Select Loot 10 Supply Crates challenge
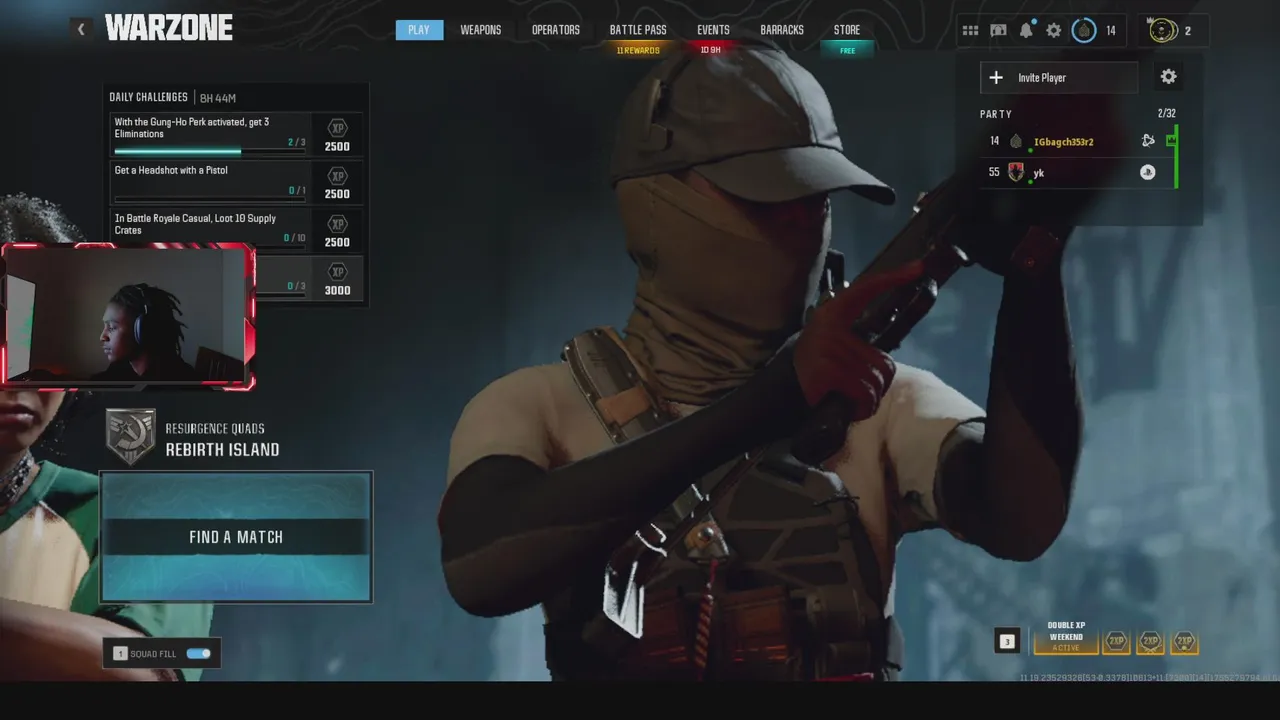The image size is (1280, 720). click(236, 230)
